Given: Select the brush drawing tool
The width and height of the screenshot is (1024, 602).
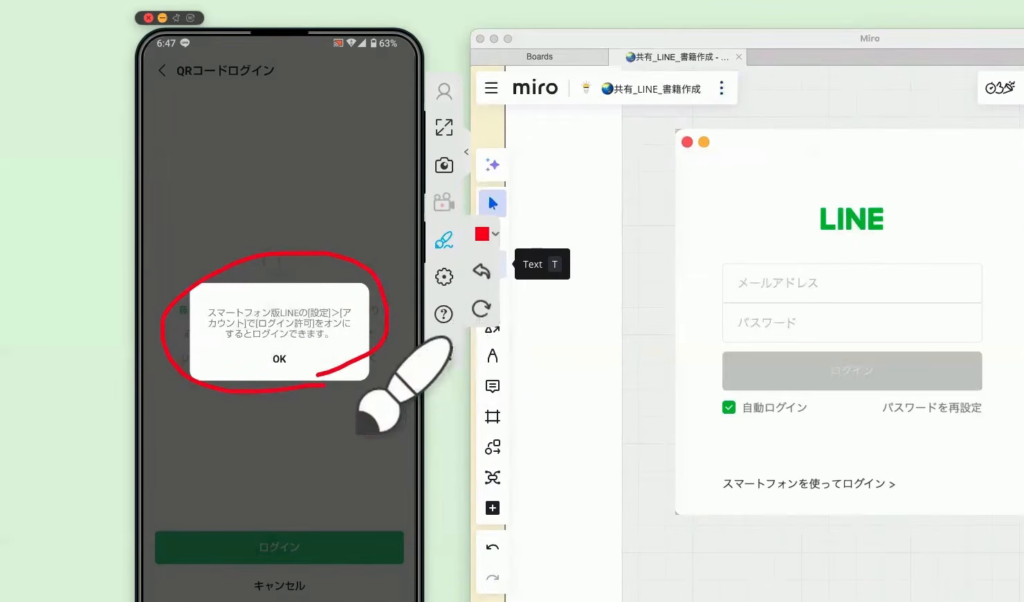Looking at the screenshot, I should click(x=444, y=240).
